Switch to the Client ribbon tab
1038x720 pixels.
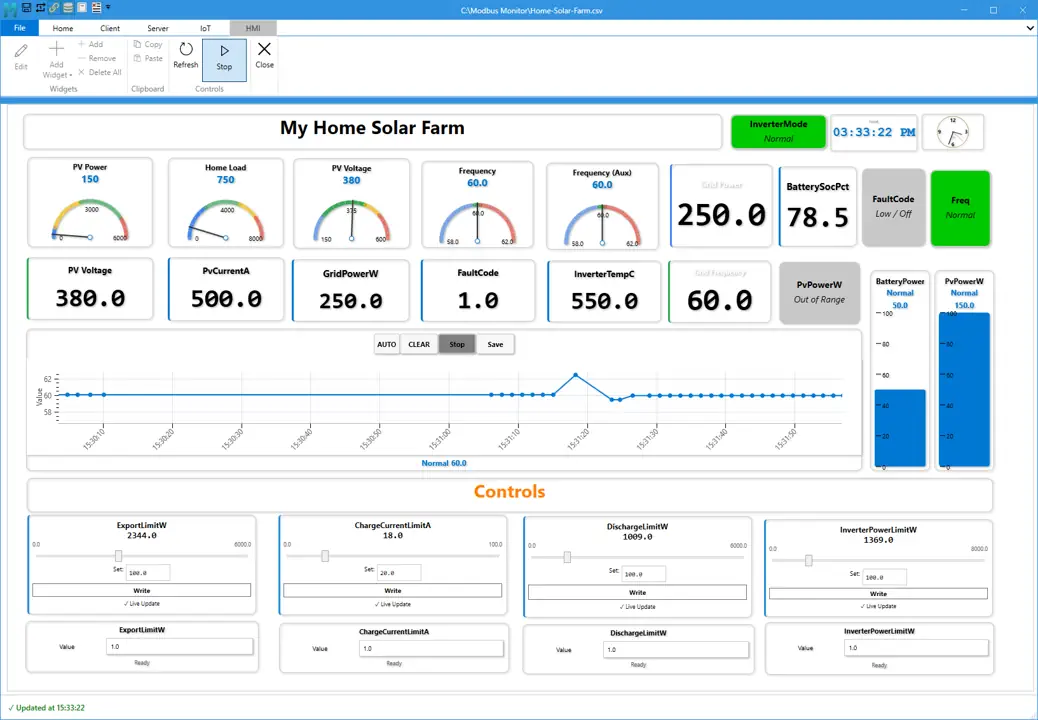click(x=110, y=28)
